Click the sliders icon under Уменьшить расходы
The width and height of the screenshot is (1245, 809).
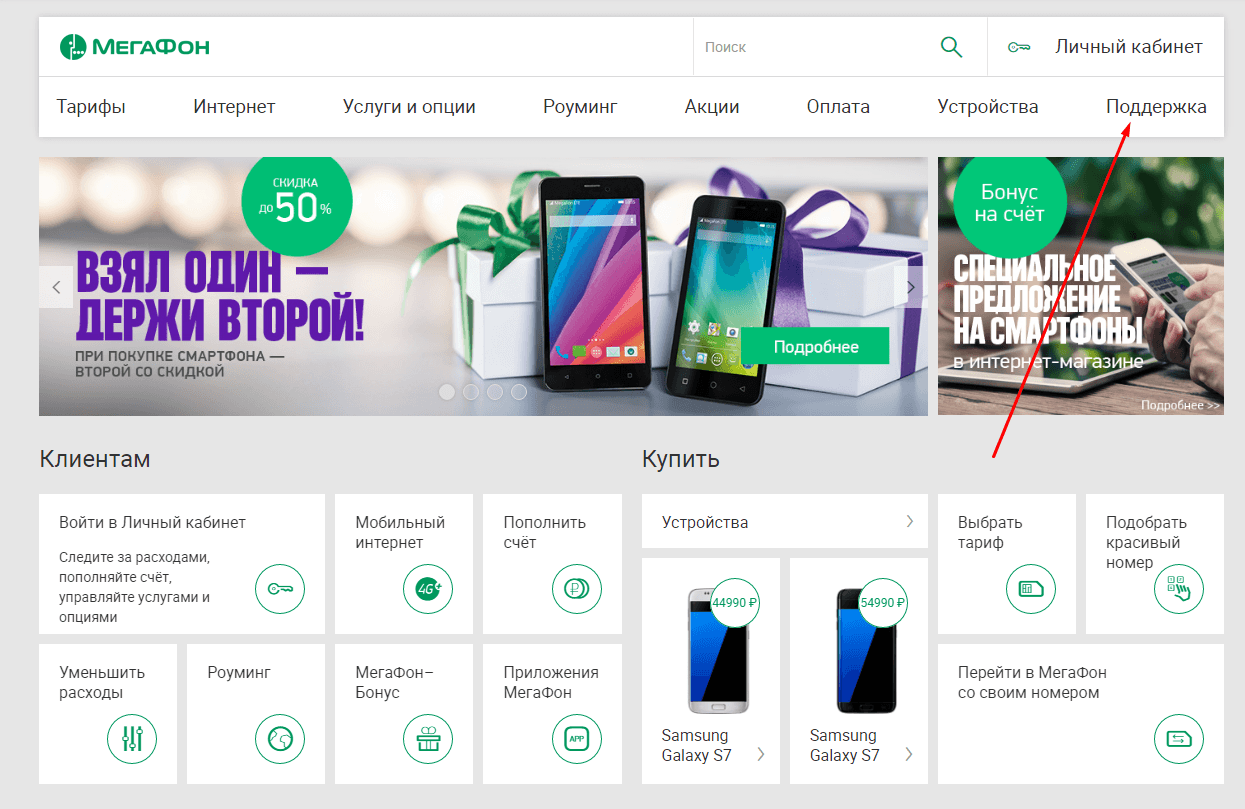tap(132, 739)
